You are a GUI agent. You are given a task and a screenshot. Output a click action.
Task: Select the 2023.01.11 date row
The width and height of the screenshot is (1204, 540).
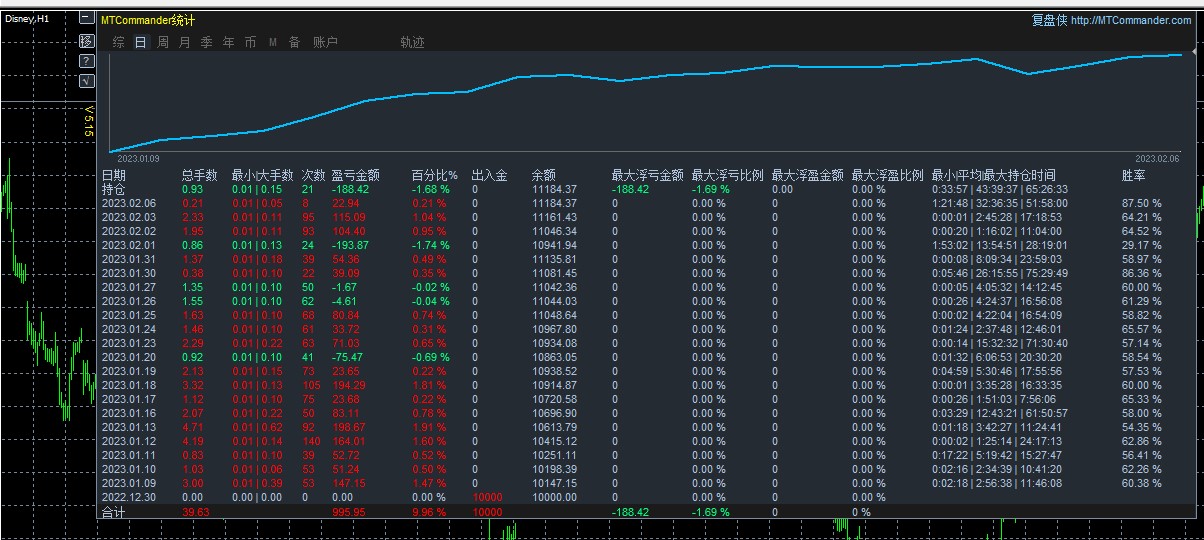click(129, 455)
